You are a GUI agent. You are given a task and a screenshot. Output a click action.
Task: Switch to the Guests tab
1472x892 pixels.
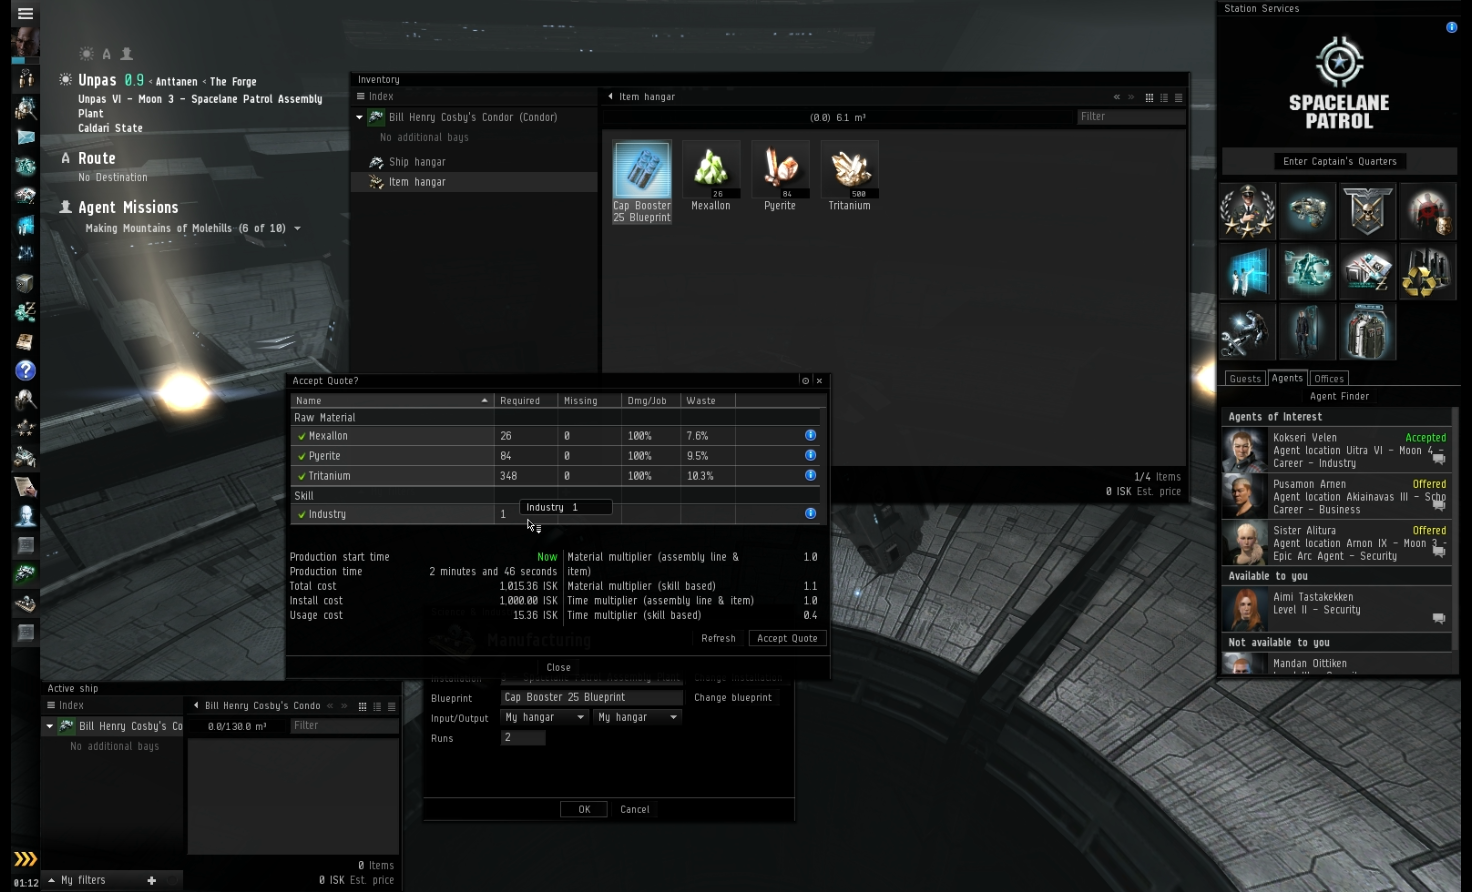tap(1244, 378)
